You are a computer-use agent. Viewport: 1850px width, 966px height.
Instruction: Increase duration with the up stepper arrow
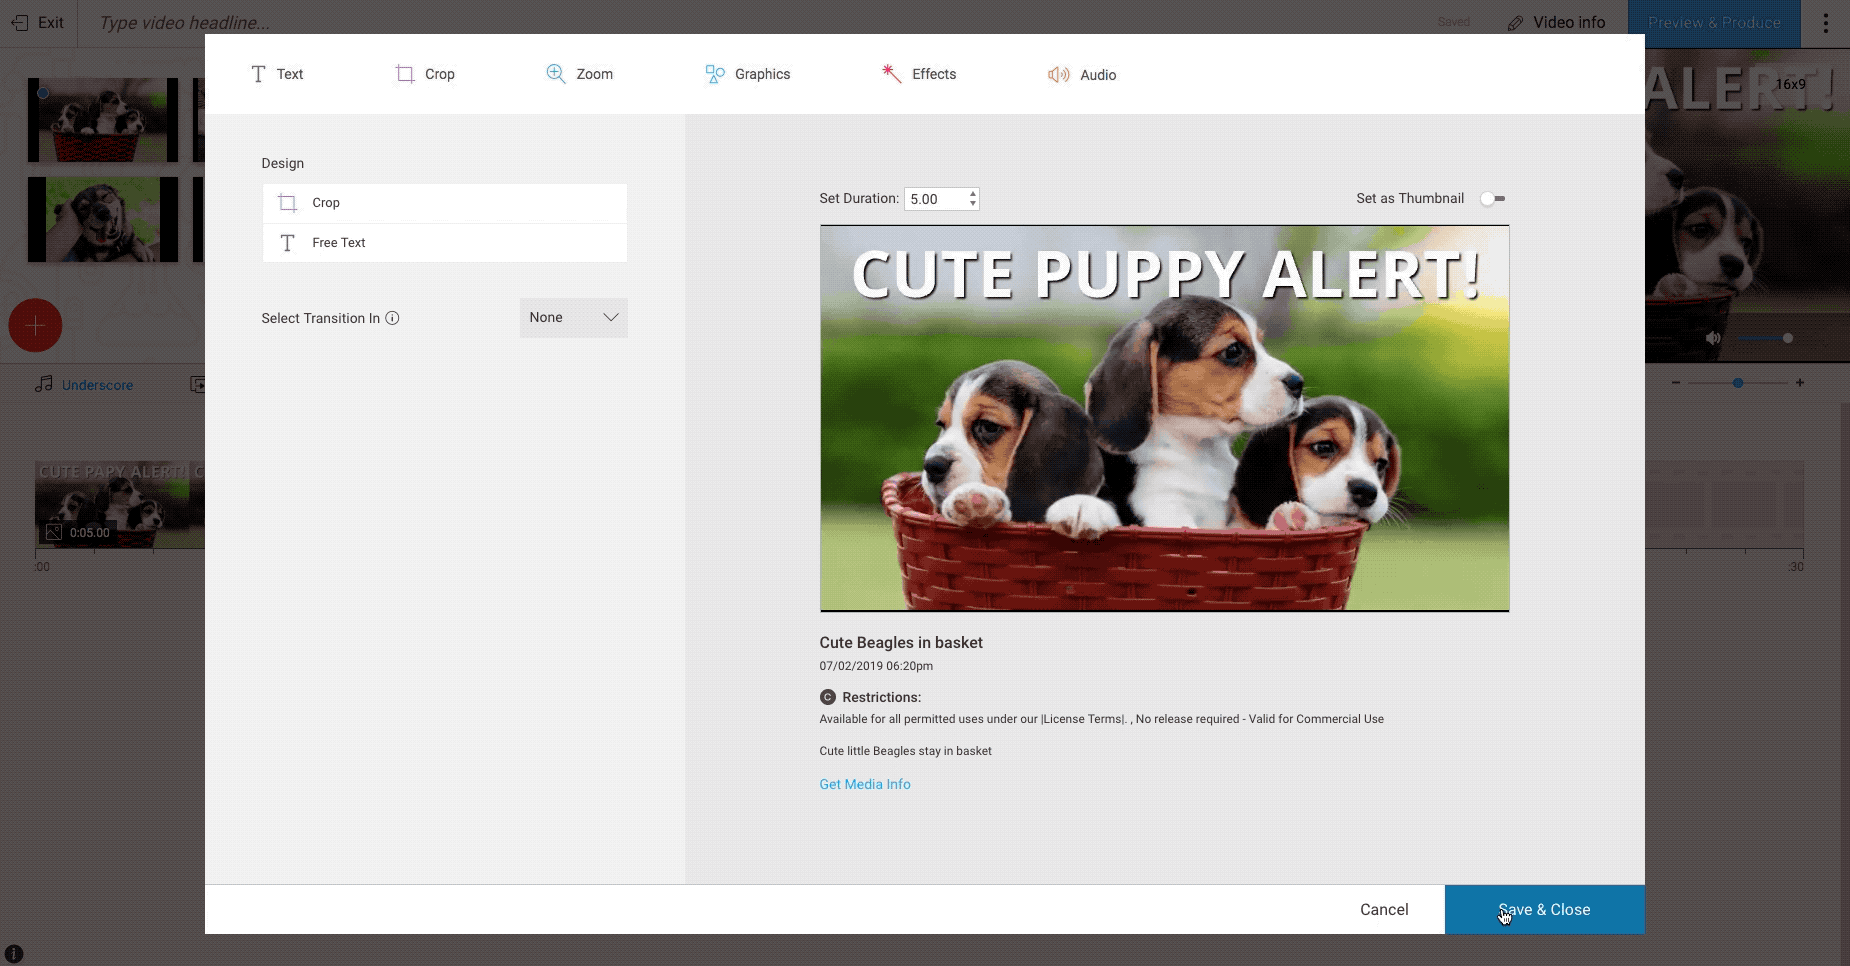click(x=973, y=193)
